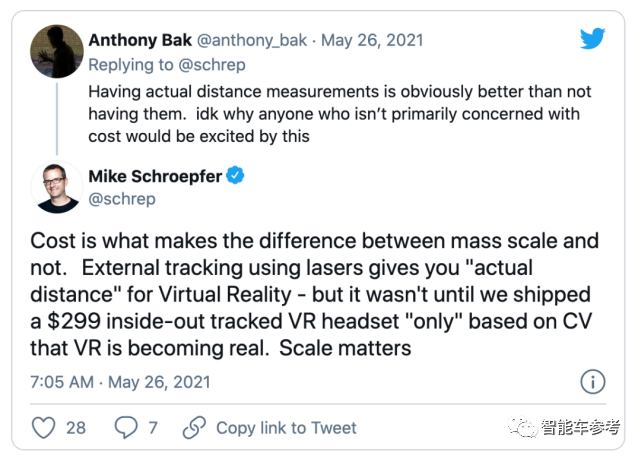Click Anthony Bak's reply text
641x456 pixels.
click(340, 114)
